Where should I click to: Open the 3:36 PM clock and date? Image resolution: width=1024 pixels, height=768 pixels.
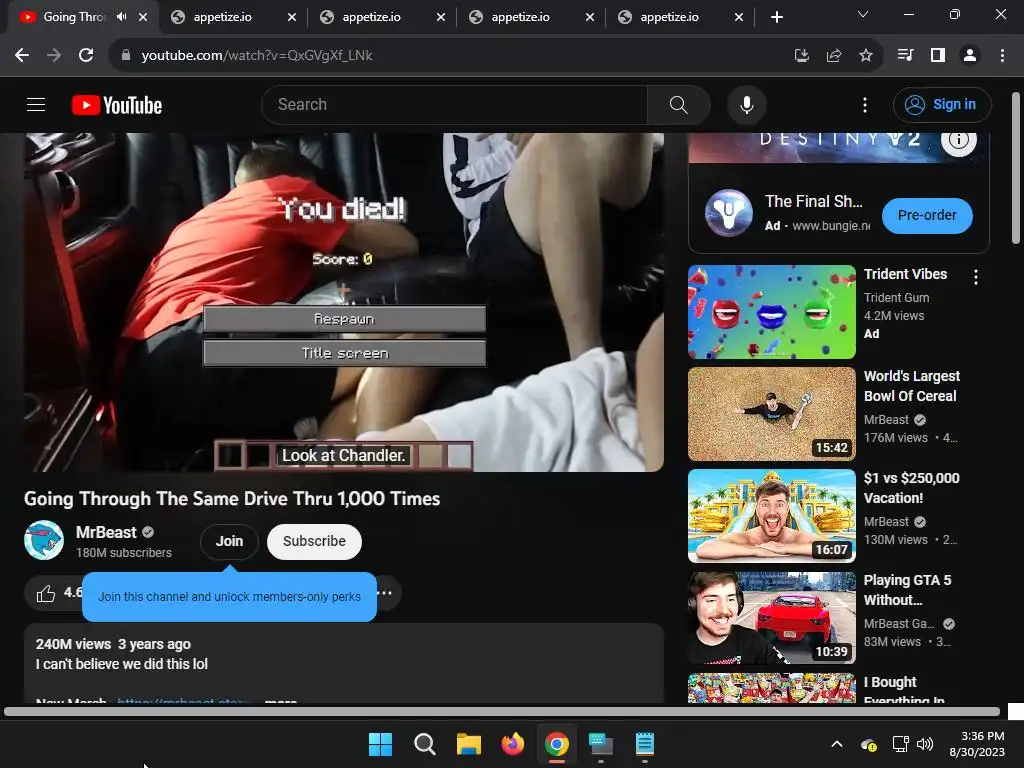click(978, 744)
